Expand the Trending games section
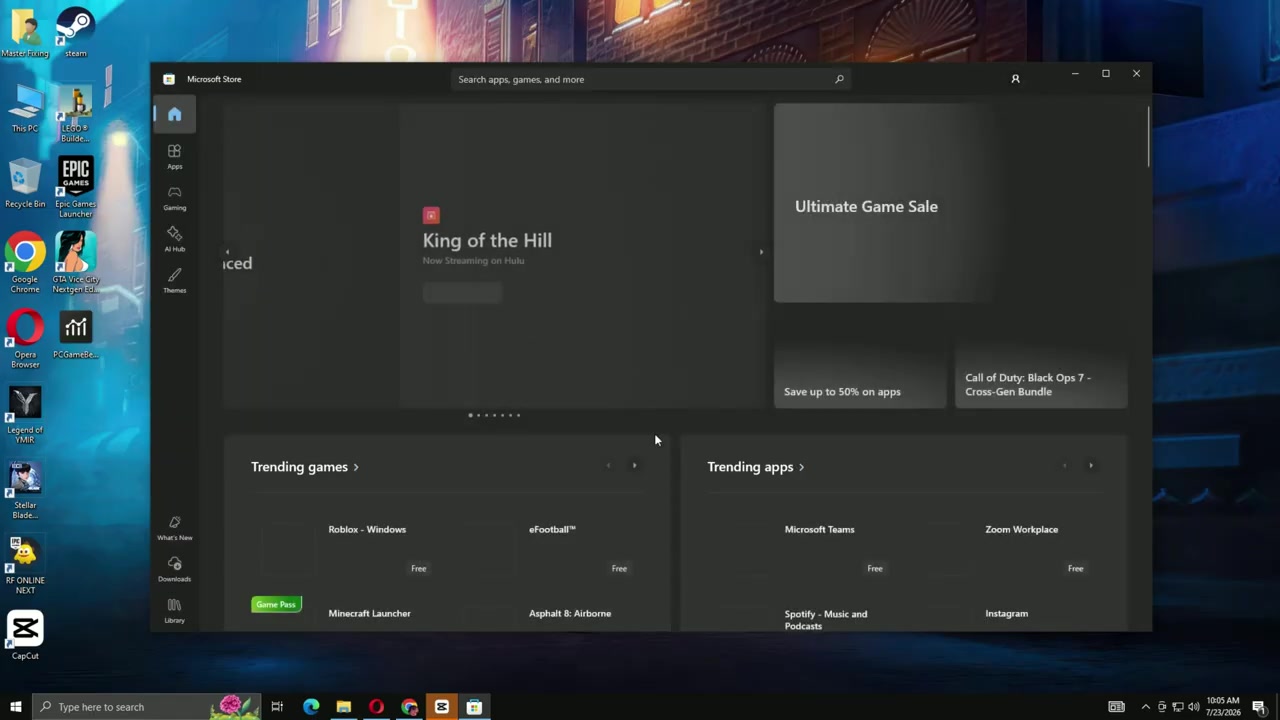Image resolution: width=1280 pixels, height=720 pixels. point(305,467)
